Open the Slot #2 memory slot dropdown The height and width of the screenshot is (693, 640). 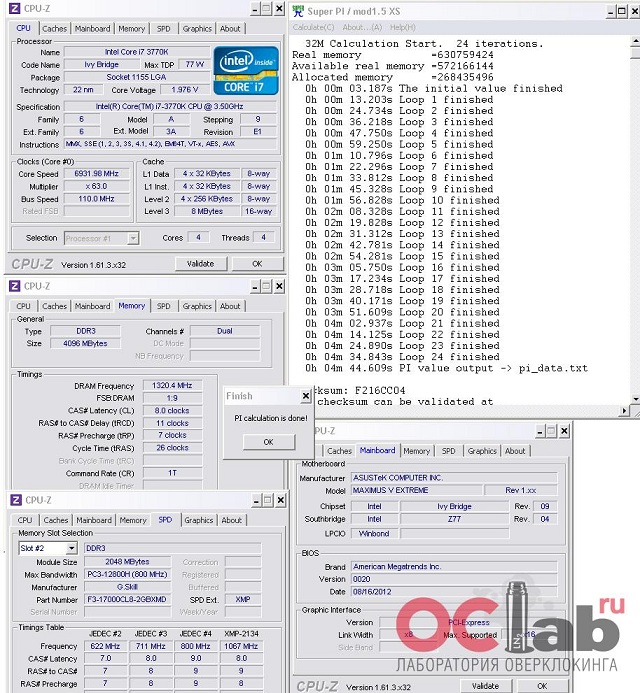[x=71, y=548]
